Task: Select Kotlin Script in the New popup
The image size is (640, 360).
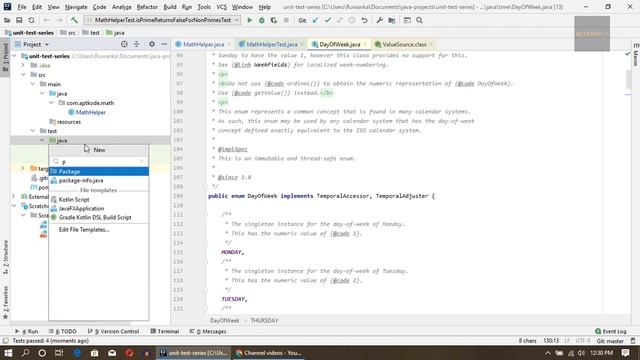Action: [99, 200]
